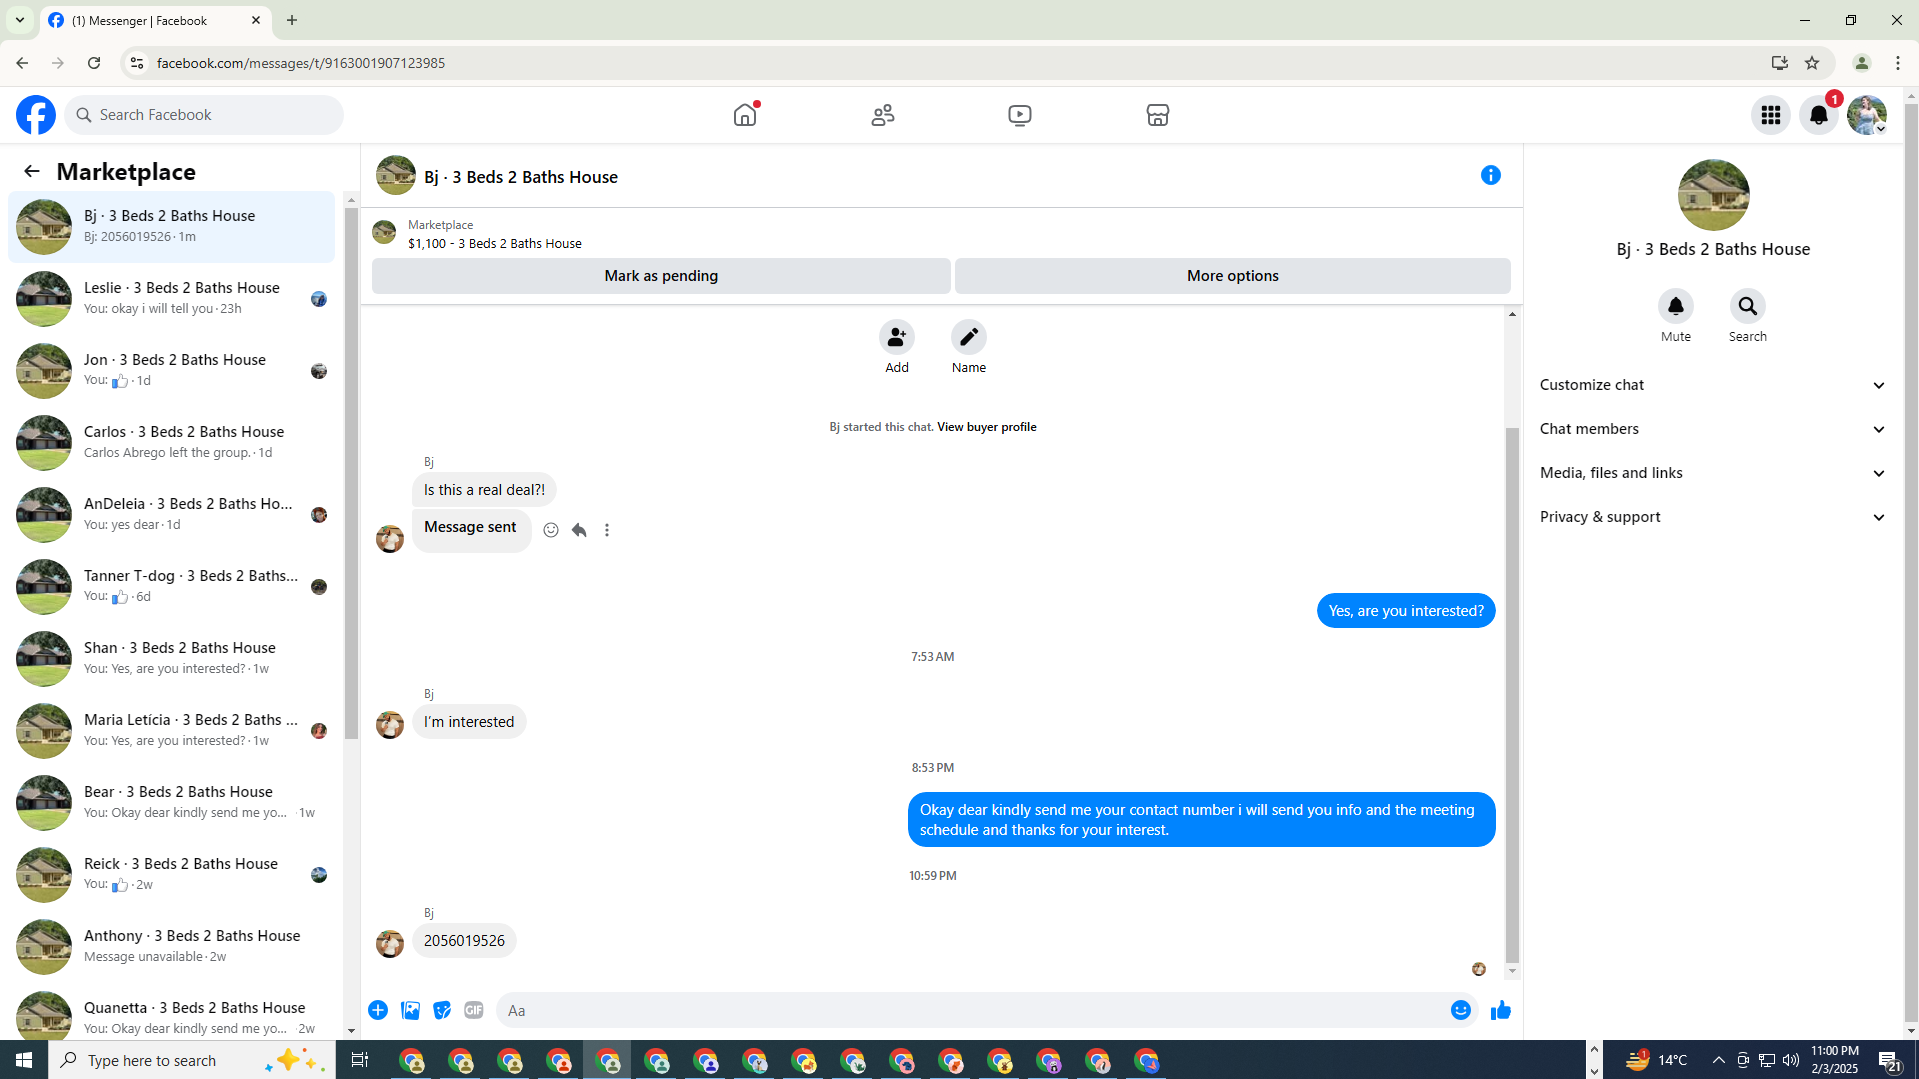1919x1079 pixels.
Task: Open a new browser tab
Action: coord(292,20)
